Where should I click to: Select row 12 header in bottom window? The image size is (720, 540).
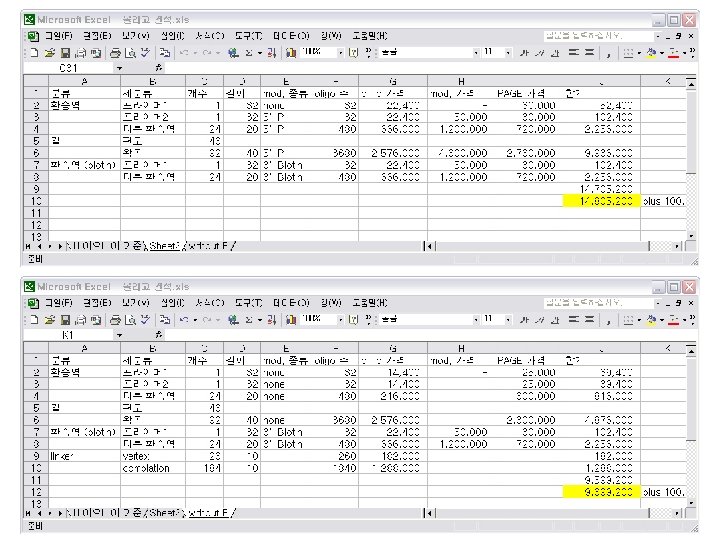coord(36,492)
